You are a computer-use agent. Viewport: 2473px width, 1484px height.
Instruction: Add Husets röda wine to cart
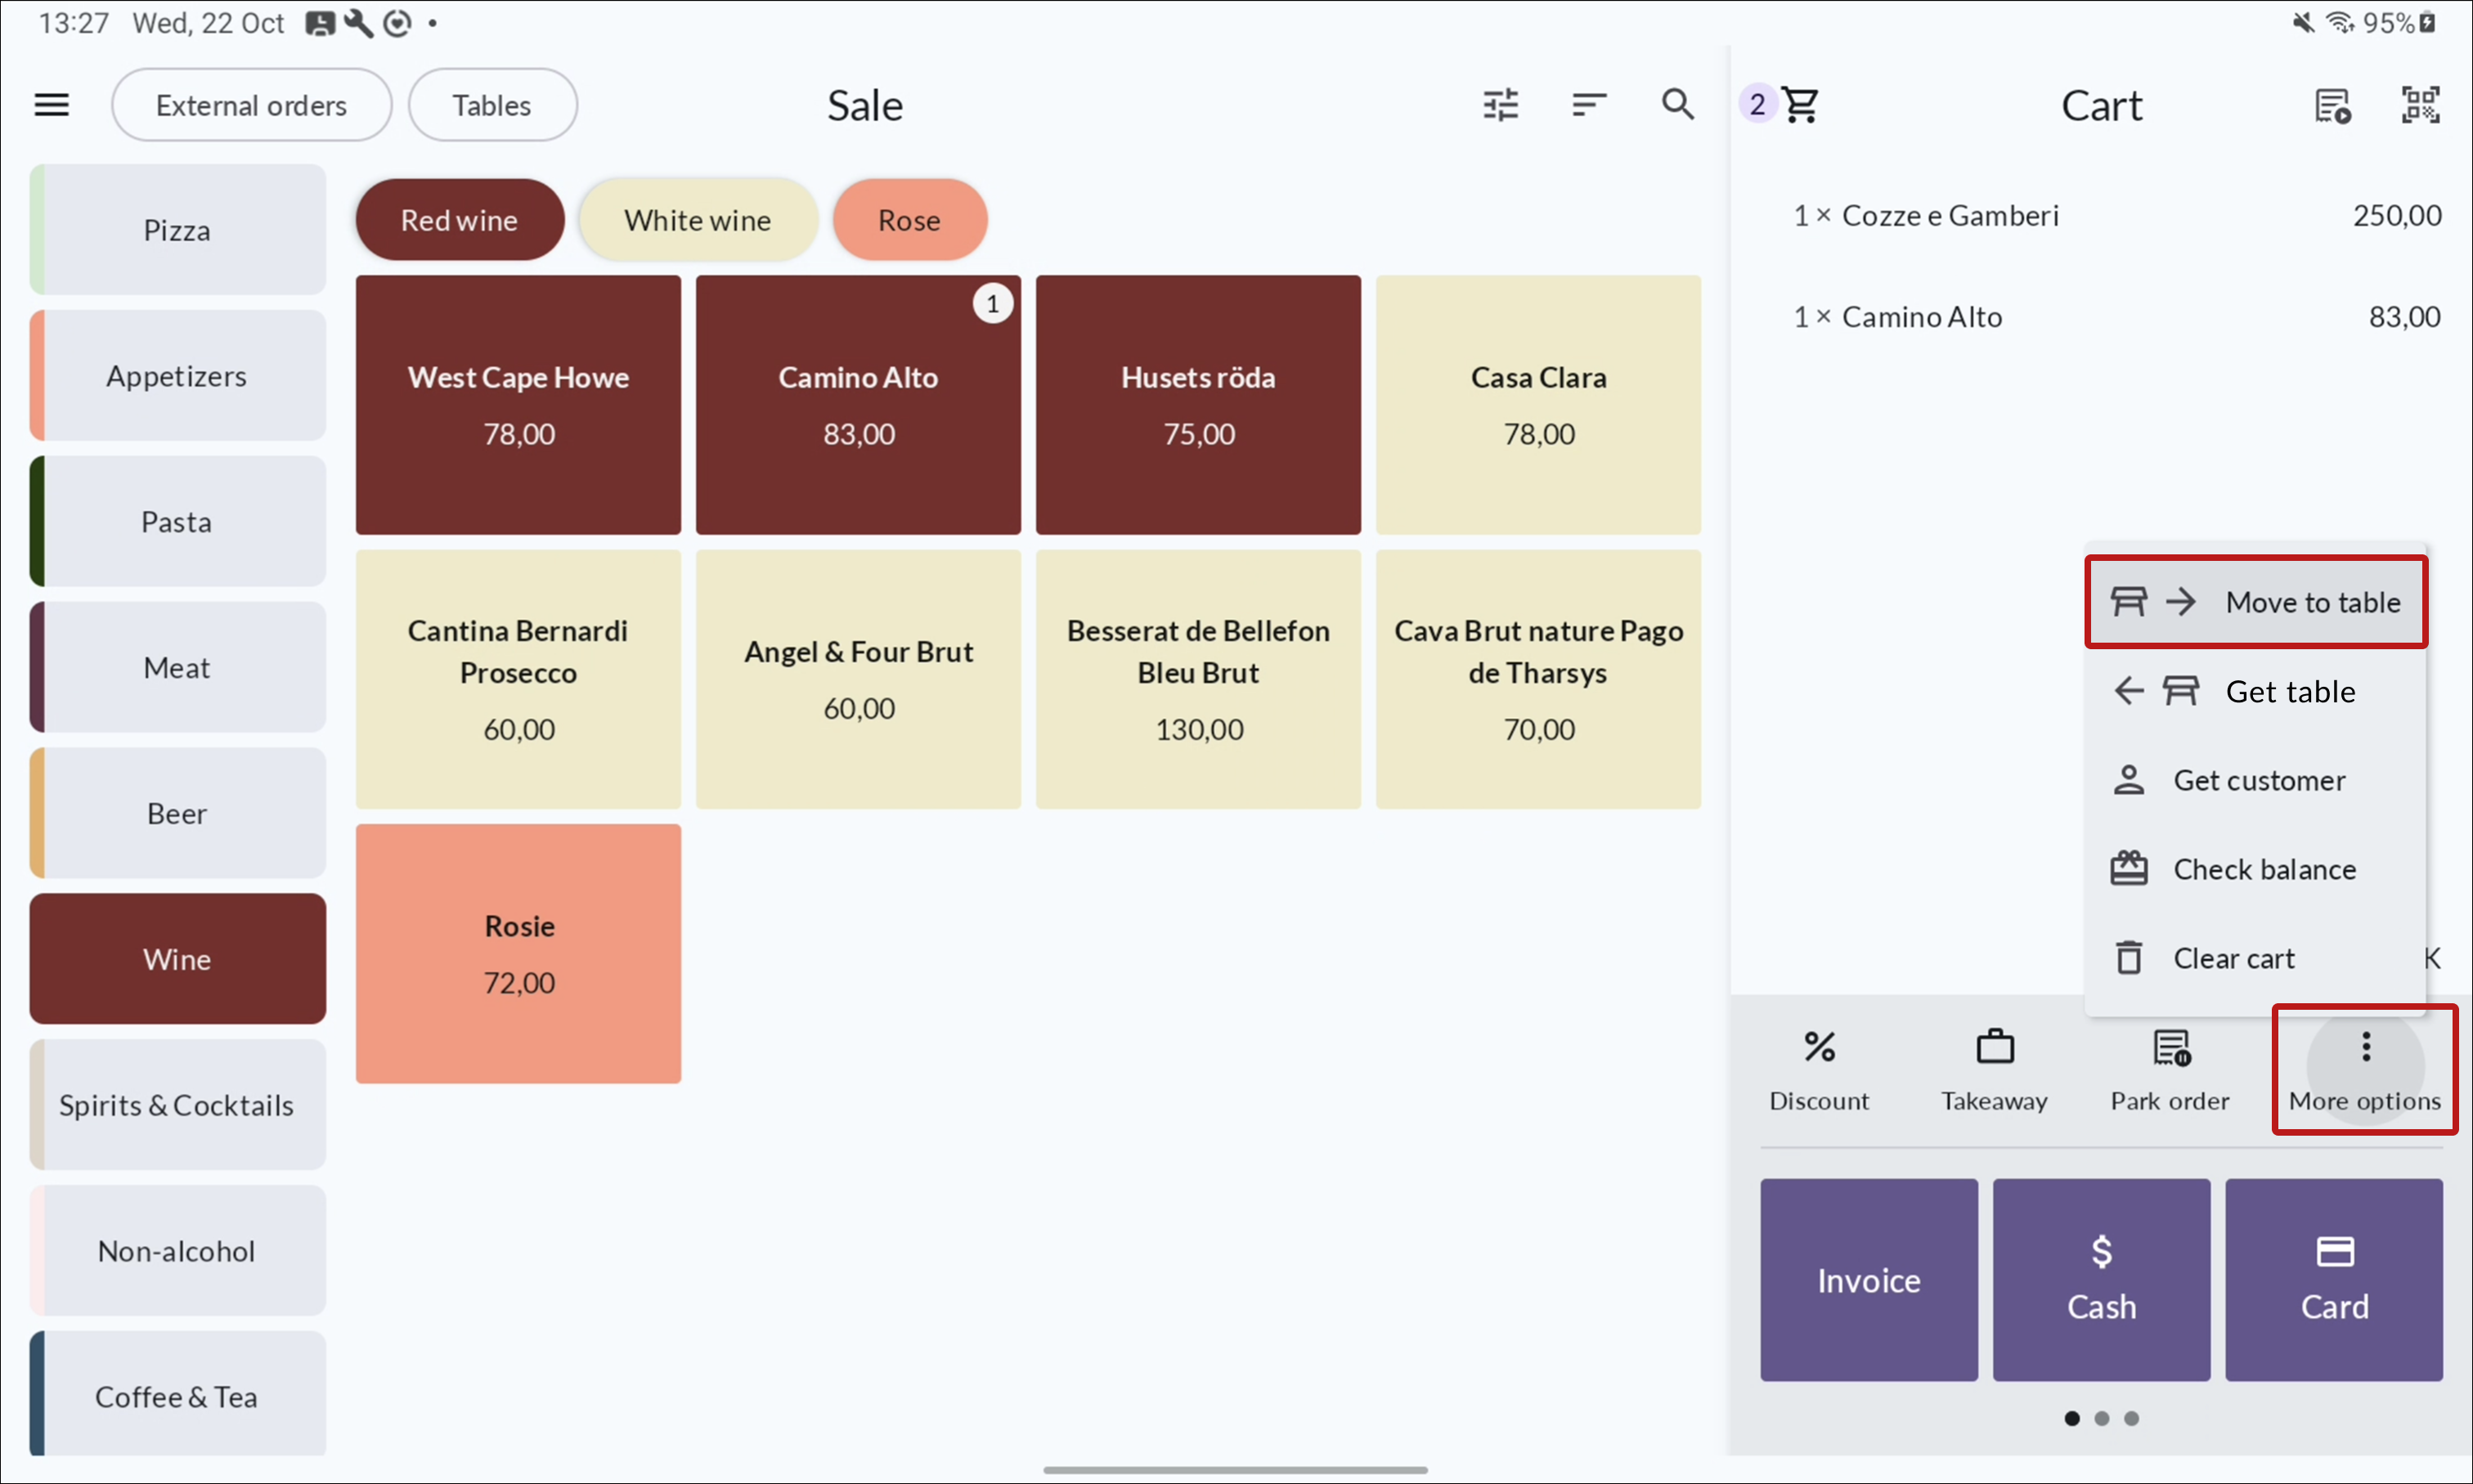coord(1197,404)
